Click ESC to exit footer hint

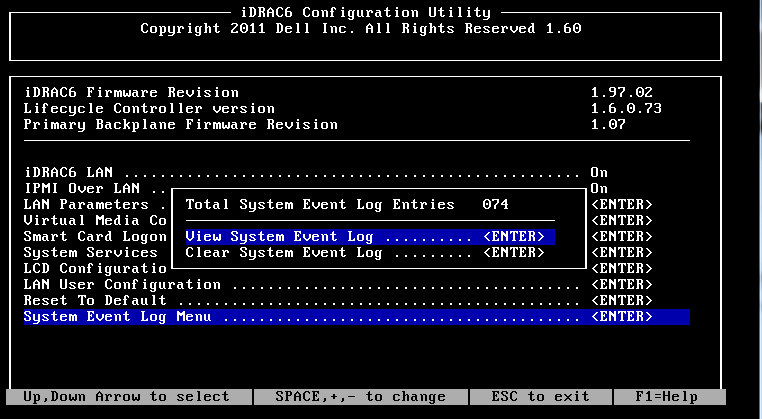click(540, 397)
